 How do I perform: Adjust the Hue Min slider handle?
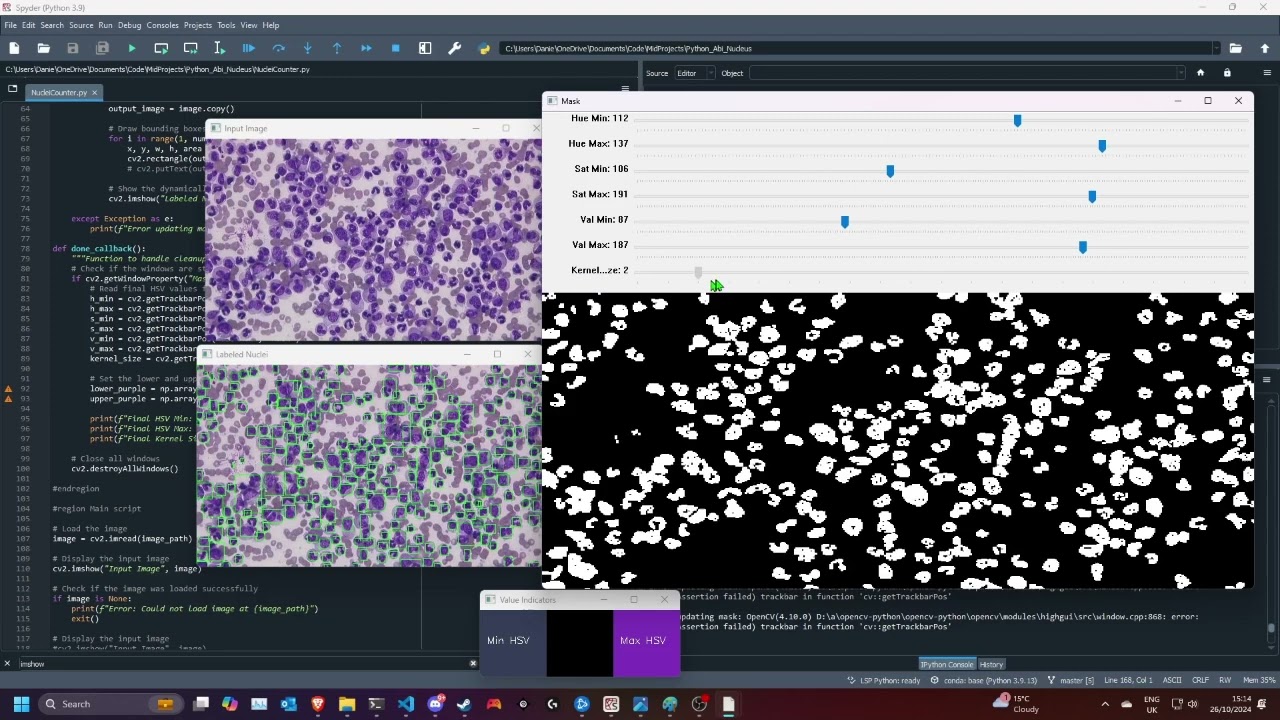coord(1017,120)
